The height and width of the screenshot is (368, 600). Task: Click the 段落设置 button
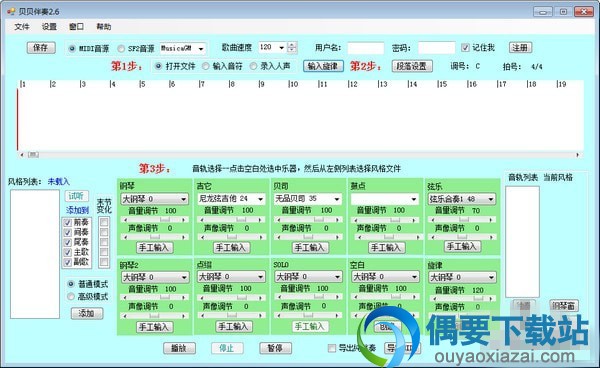(x=412, y=66)
